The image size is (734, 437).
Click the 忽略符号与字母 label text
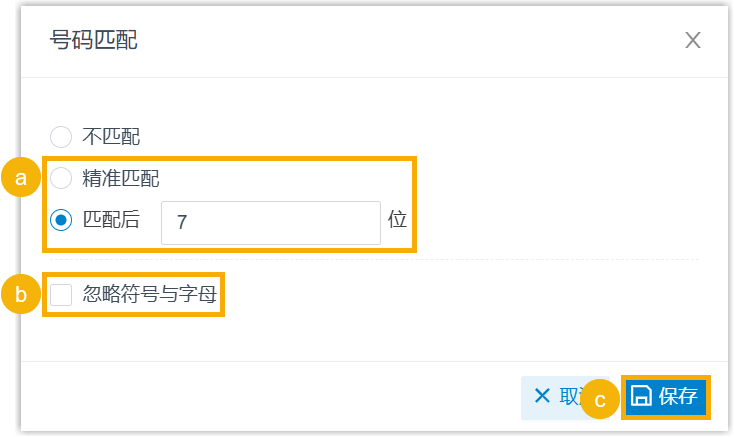(x=150, y=294)
